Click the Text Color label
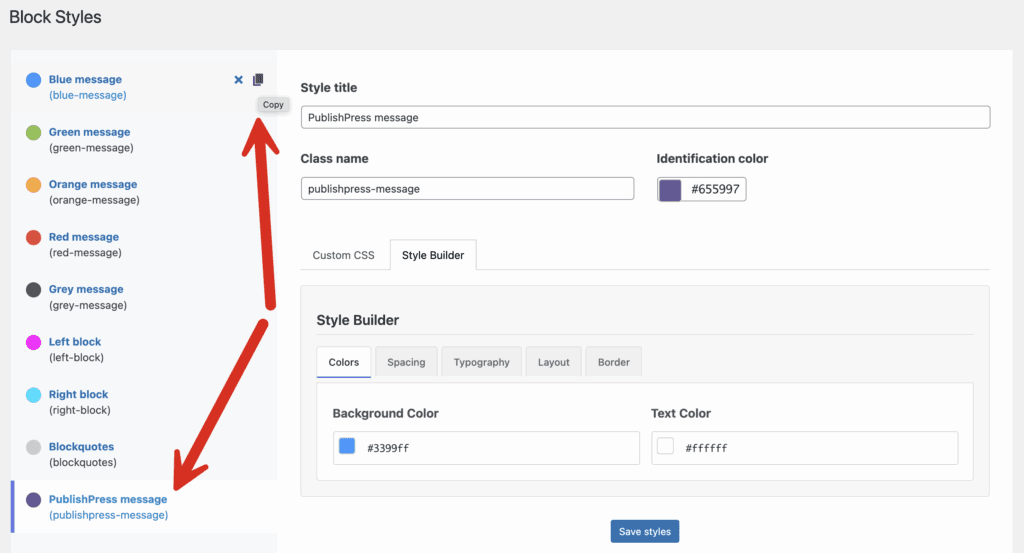This screenshot has height=553, width=1024. [x=680, y=413]
